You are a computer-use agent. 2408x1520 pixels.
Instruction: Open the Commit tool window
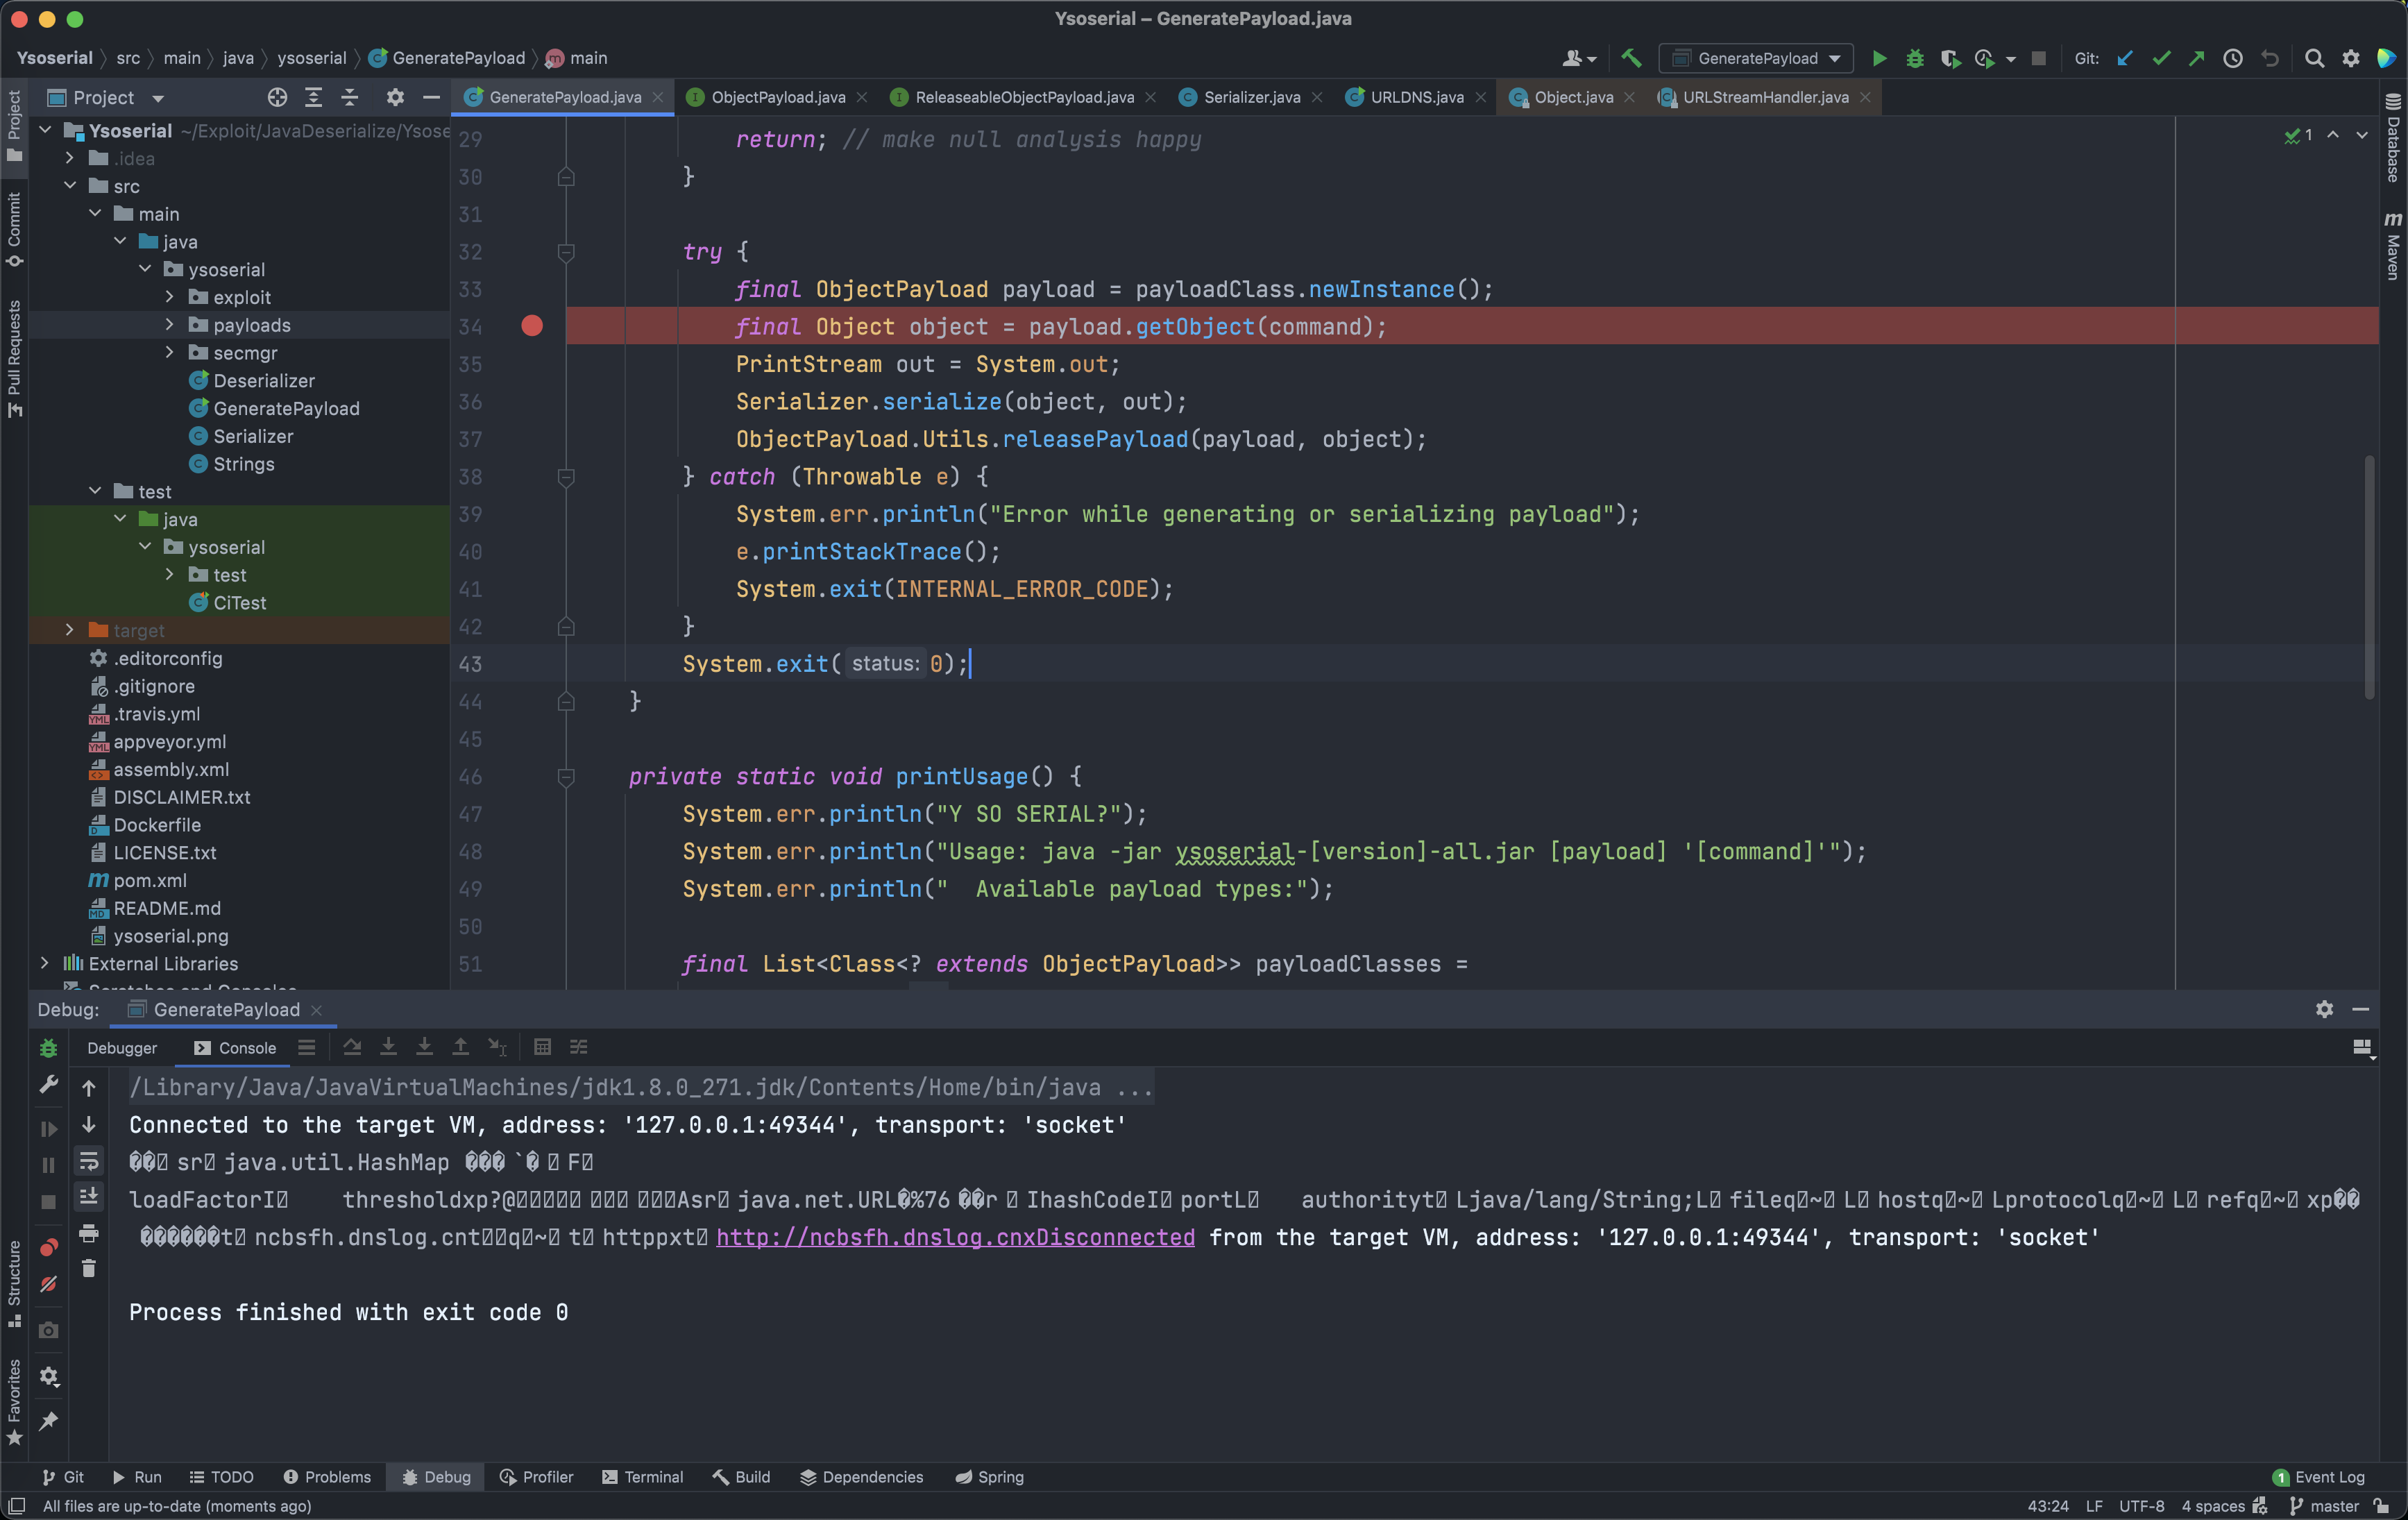pos(14,229)
